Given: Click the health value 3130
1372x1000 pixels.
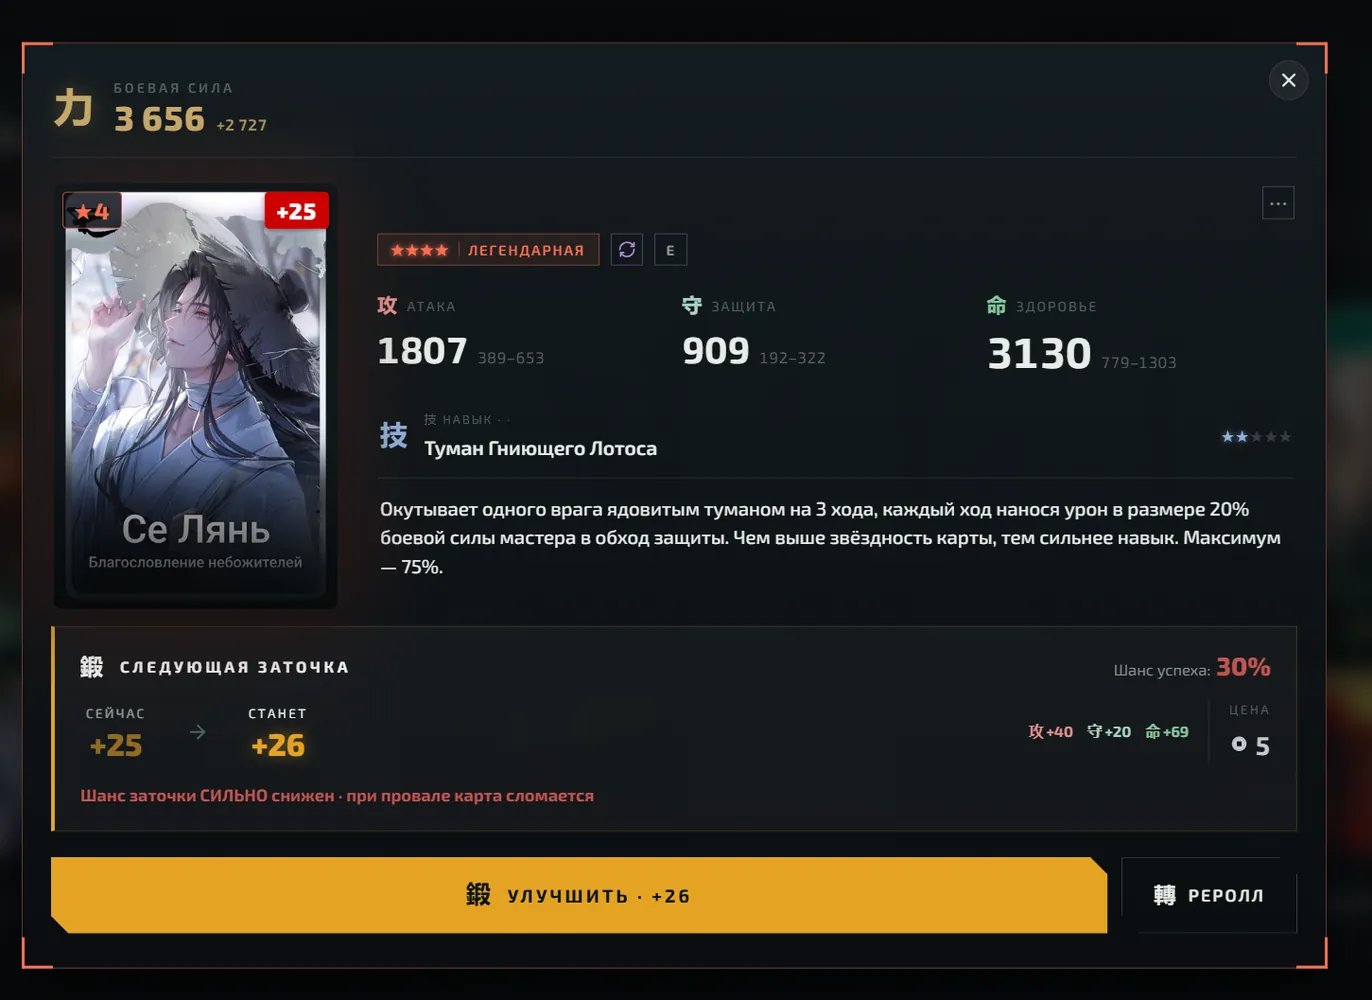Looking at the screenshot, I should (x=1039, y=354).
